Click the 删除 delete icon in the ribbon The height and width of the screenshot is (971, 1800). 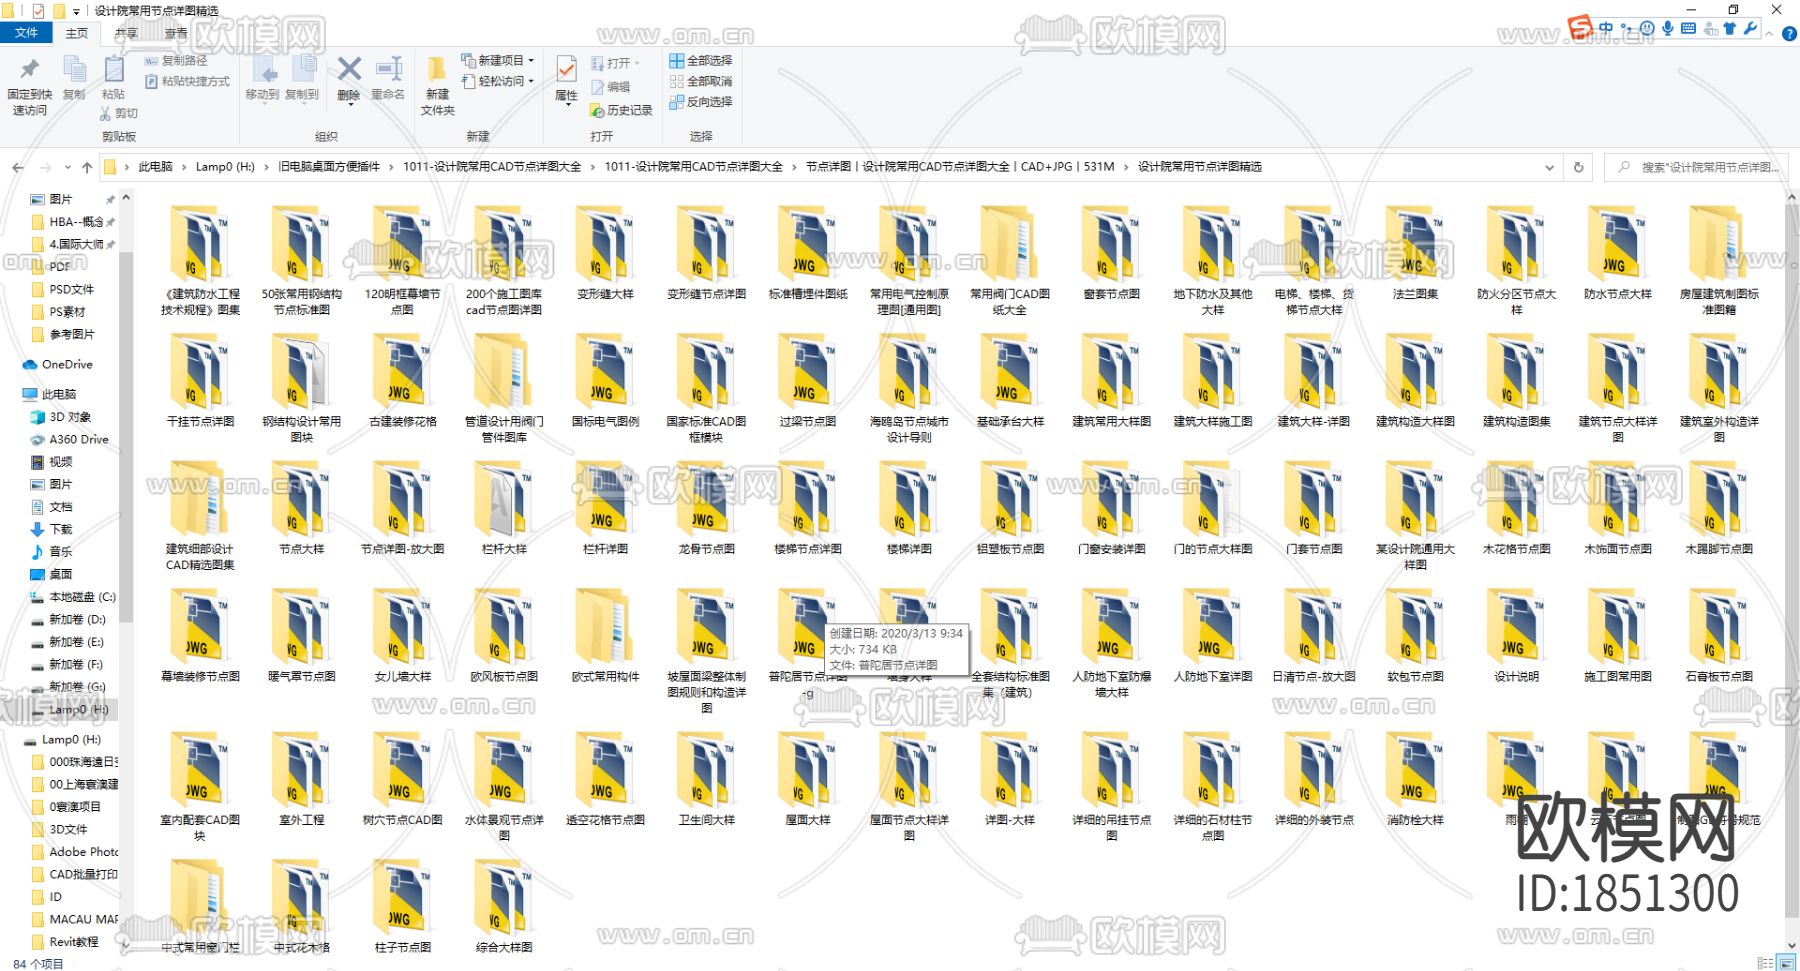(x=349, y=69)
